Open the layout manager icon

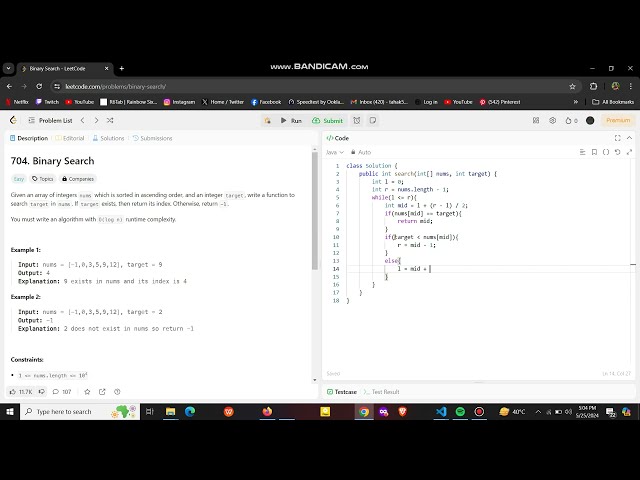(536, 120)
